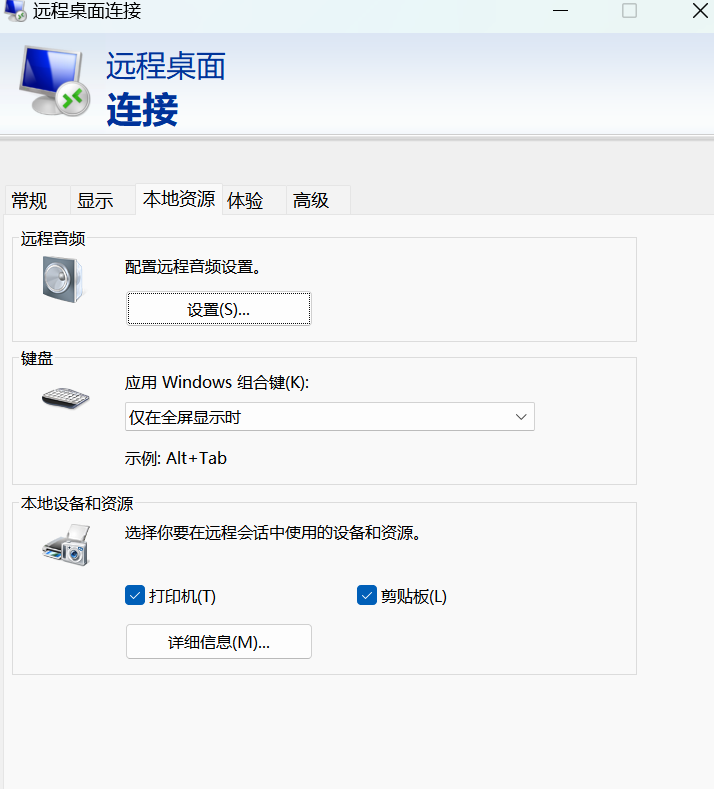This screenshot has width=714, height=789.
Task: Open the 高级 tab
Action: [x=319, y=200]
